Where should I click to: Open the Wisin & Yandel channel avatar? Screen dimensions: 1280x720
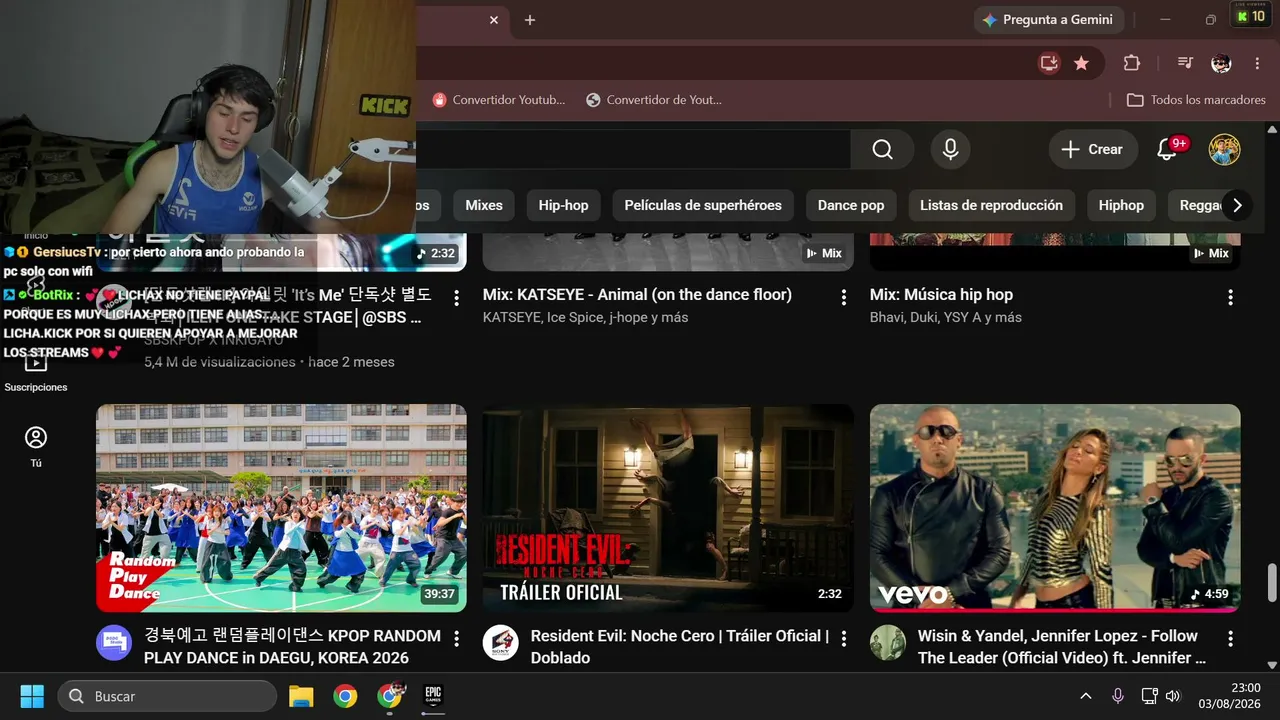click(x=887, y=643)
